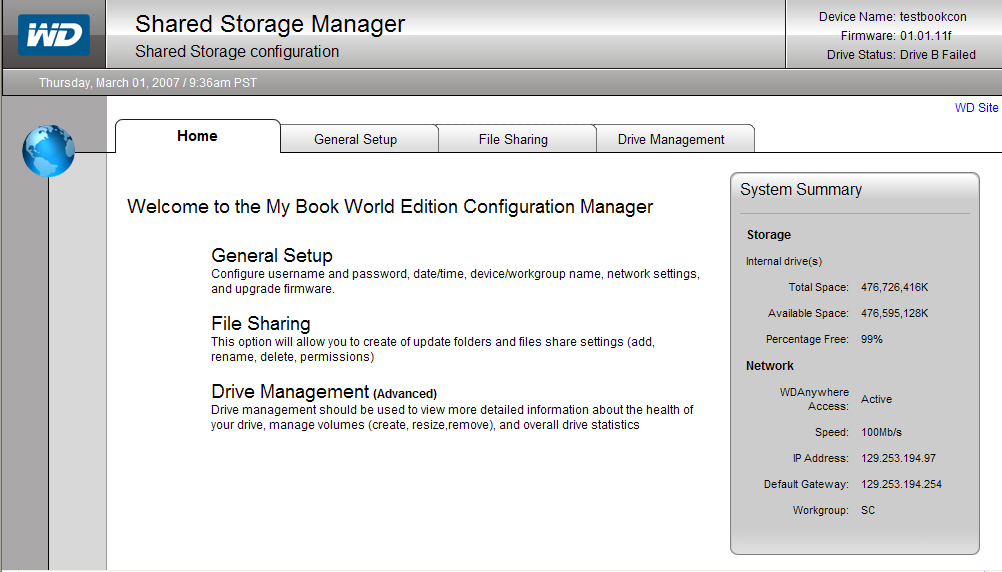Click the Welcome to My Book World Edition heading
The image size is (1002, 572).
click(390, 206)
